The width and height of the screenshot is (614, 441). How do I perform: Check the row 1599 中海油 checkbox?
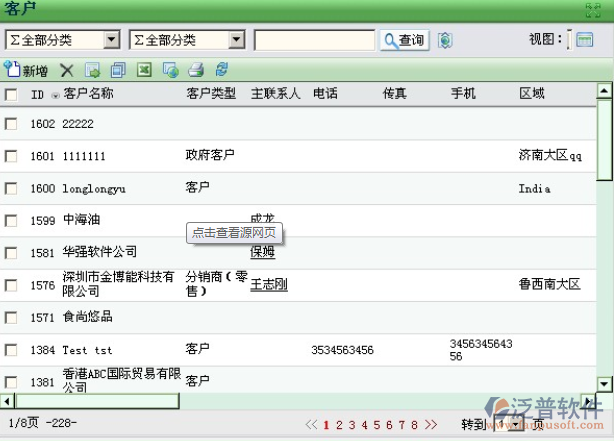(11, 220)
